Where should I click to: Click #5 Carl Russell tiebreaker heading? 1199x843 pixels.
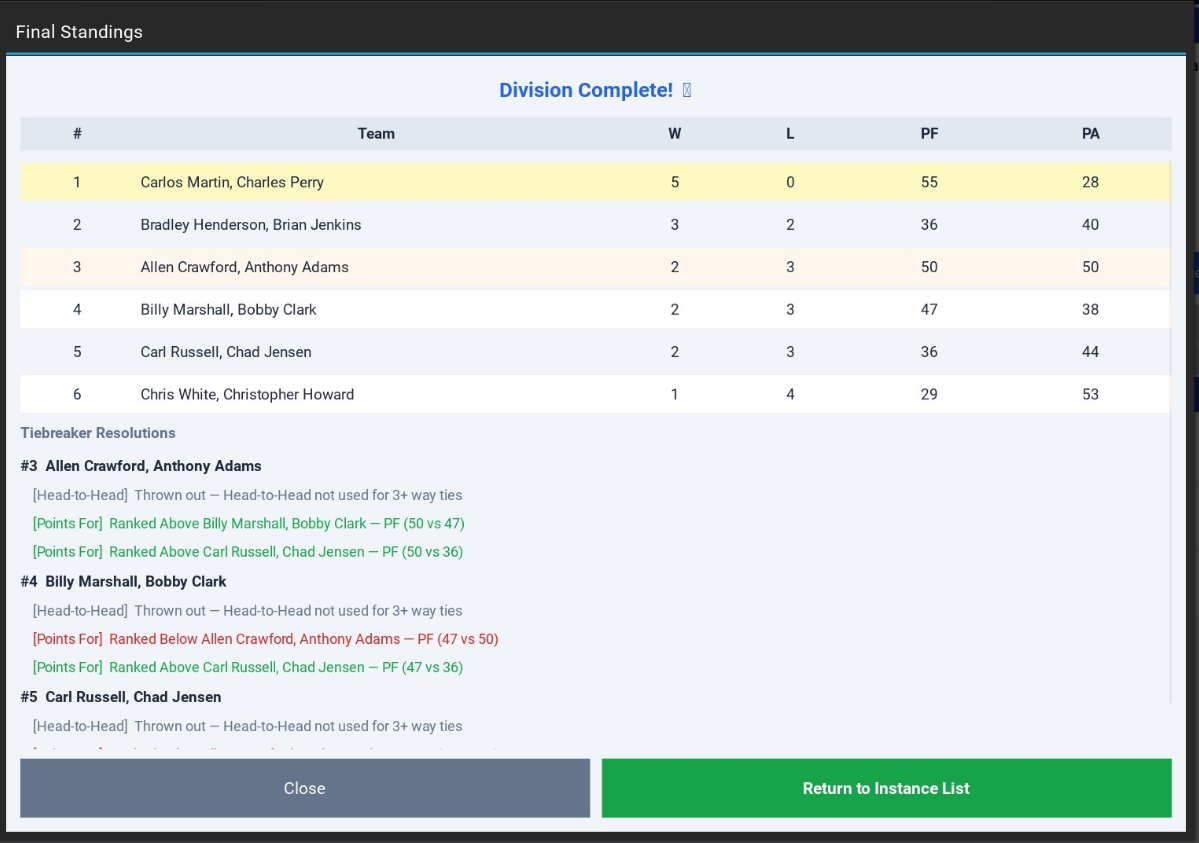tap(121, 697)
